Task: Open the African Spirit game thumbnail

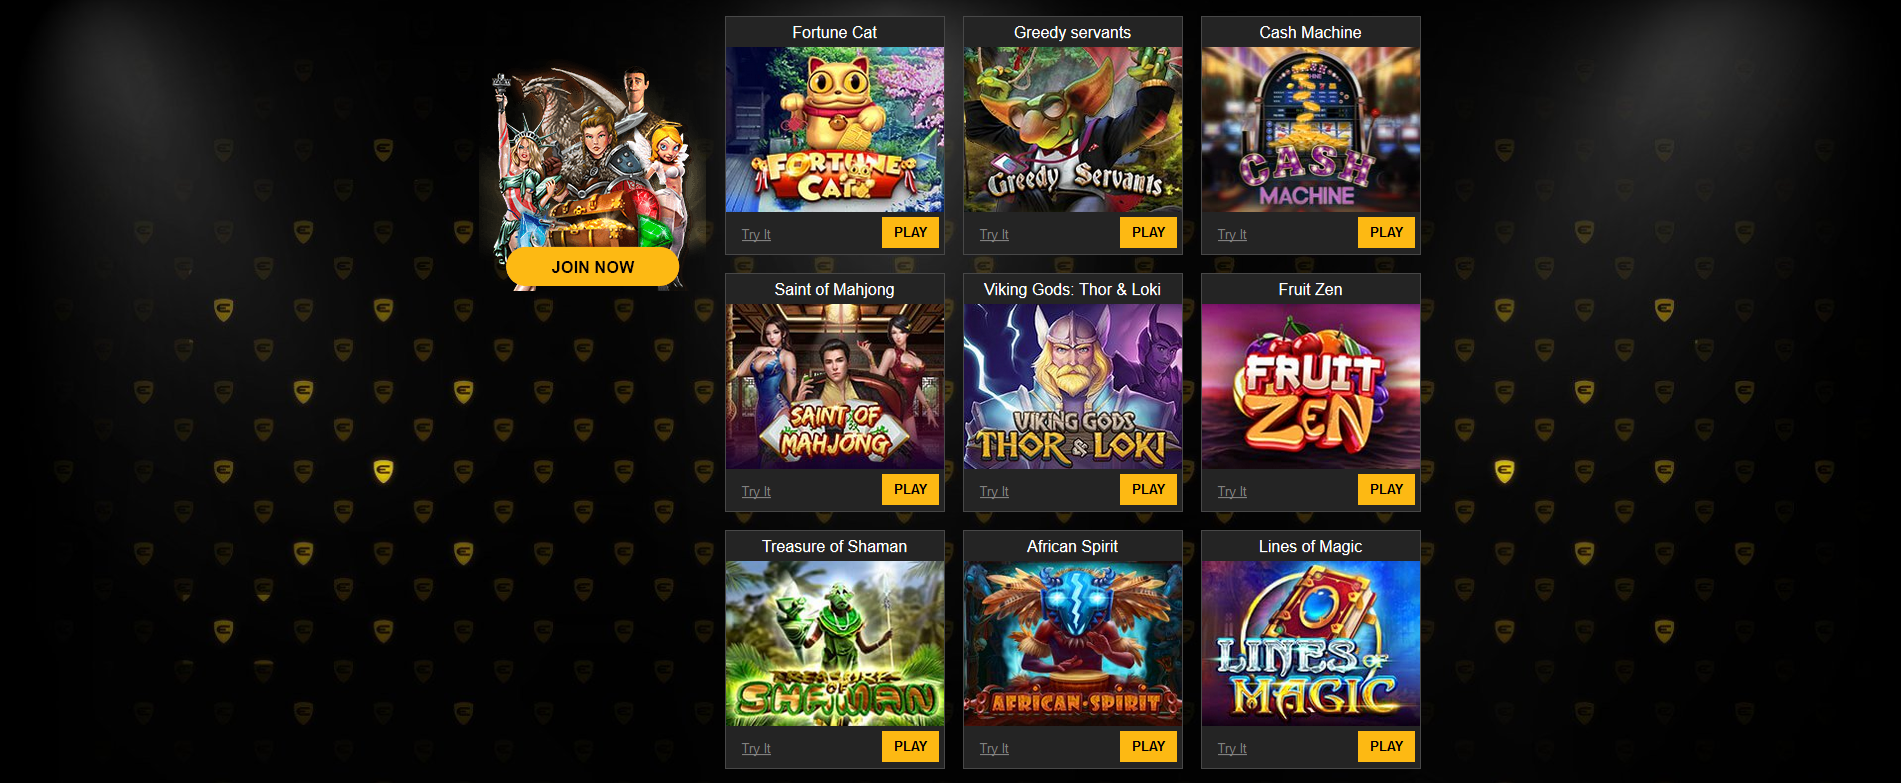Action: (x=1072, y=643)
